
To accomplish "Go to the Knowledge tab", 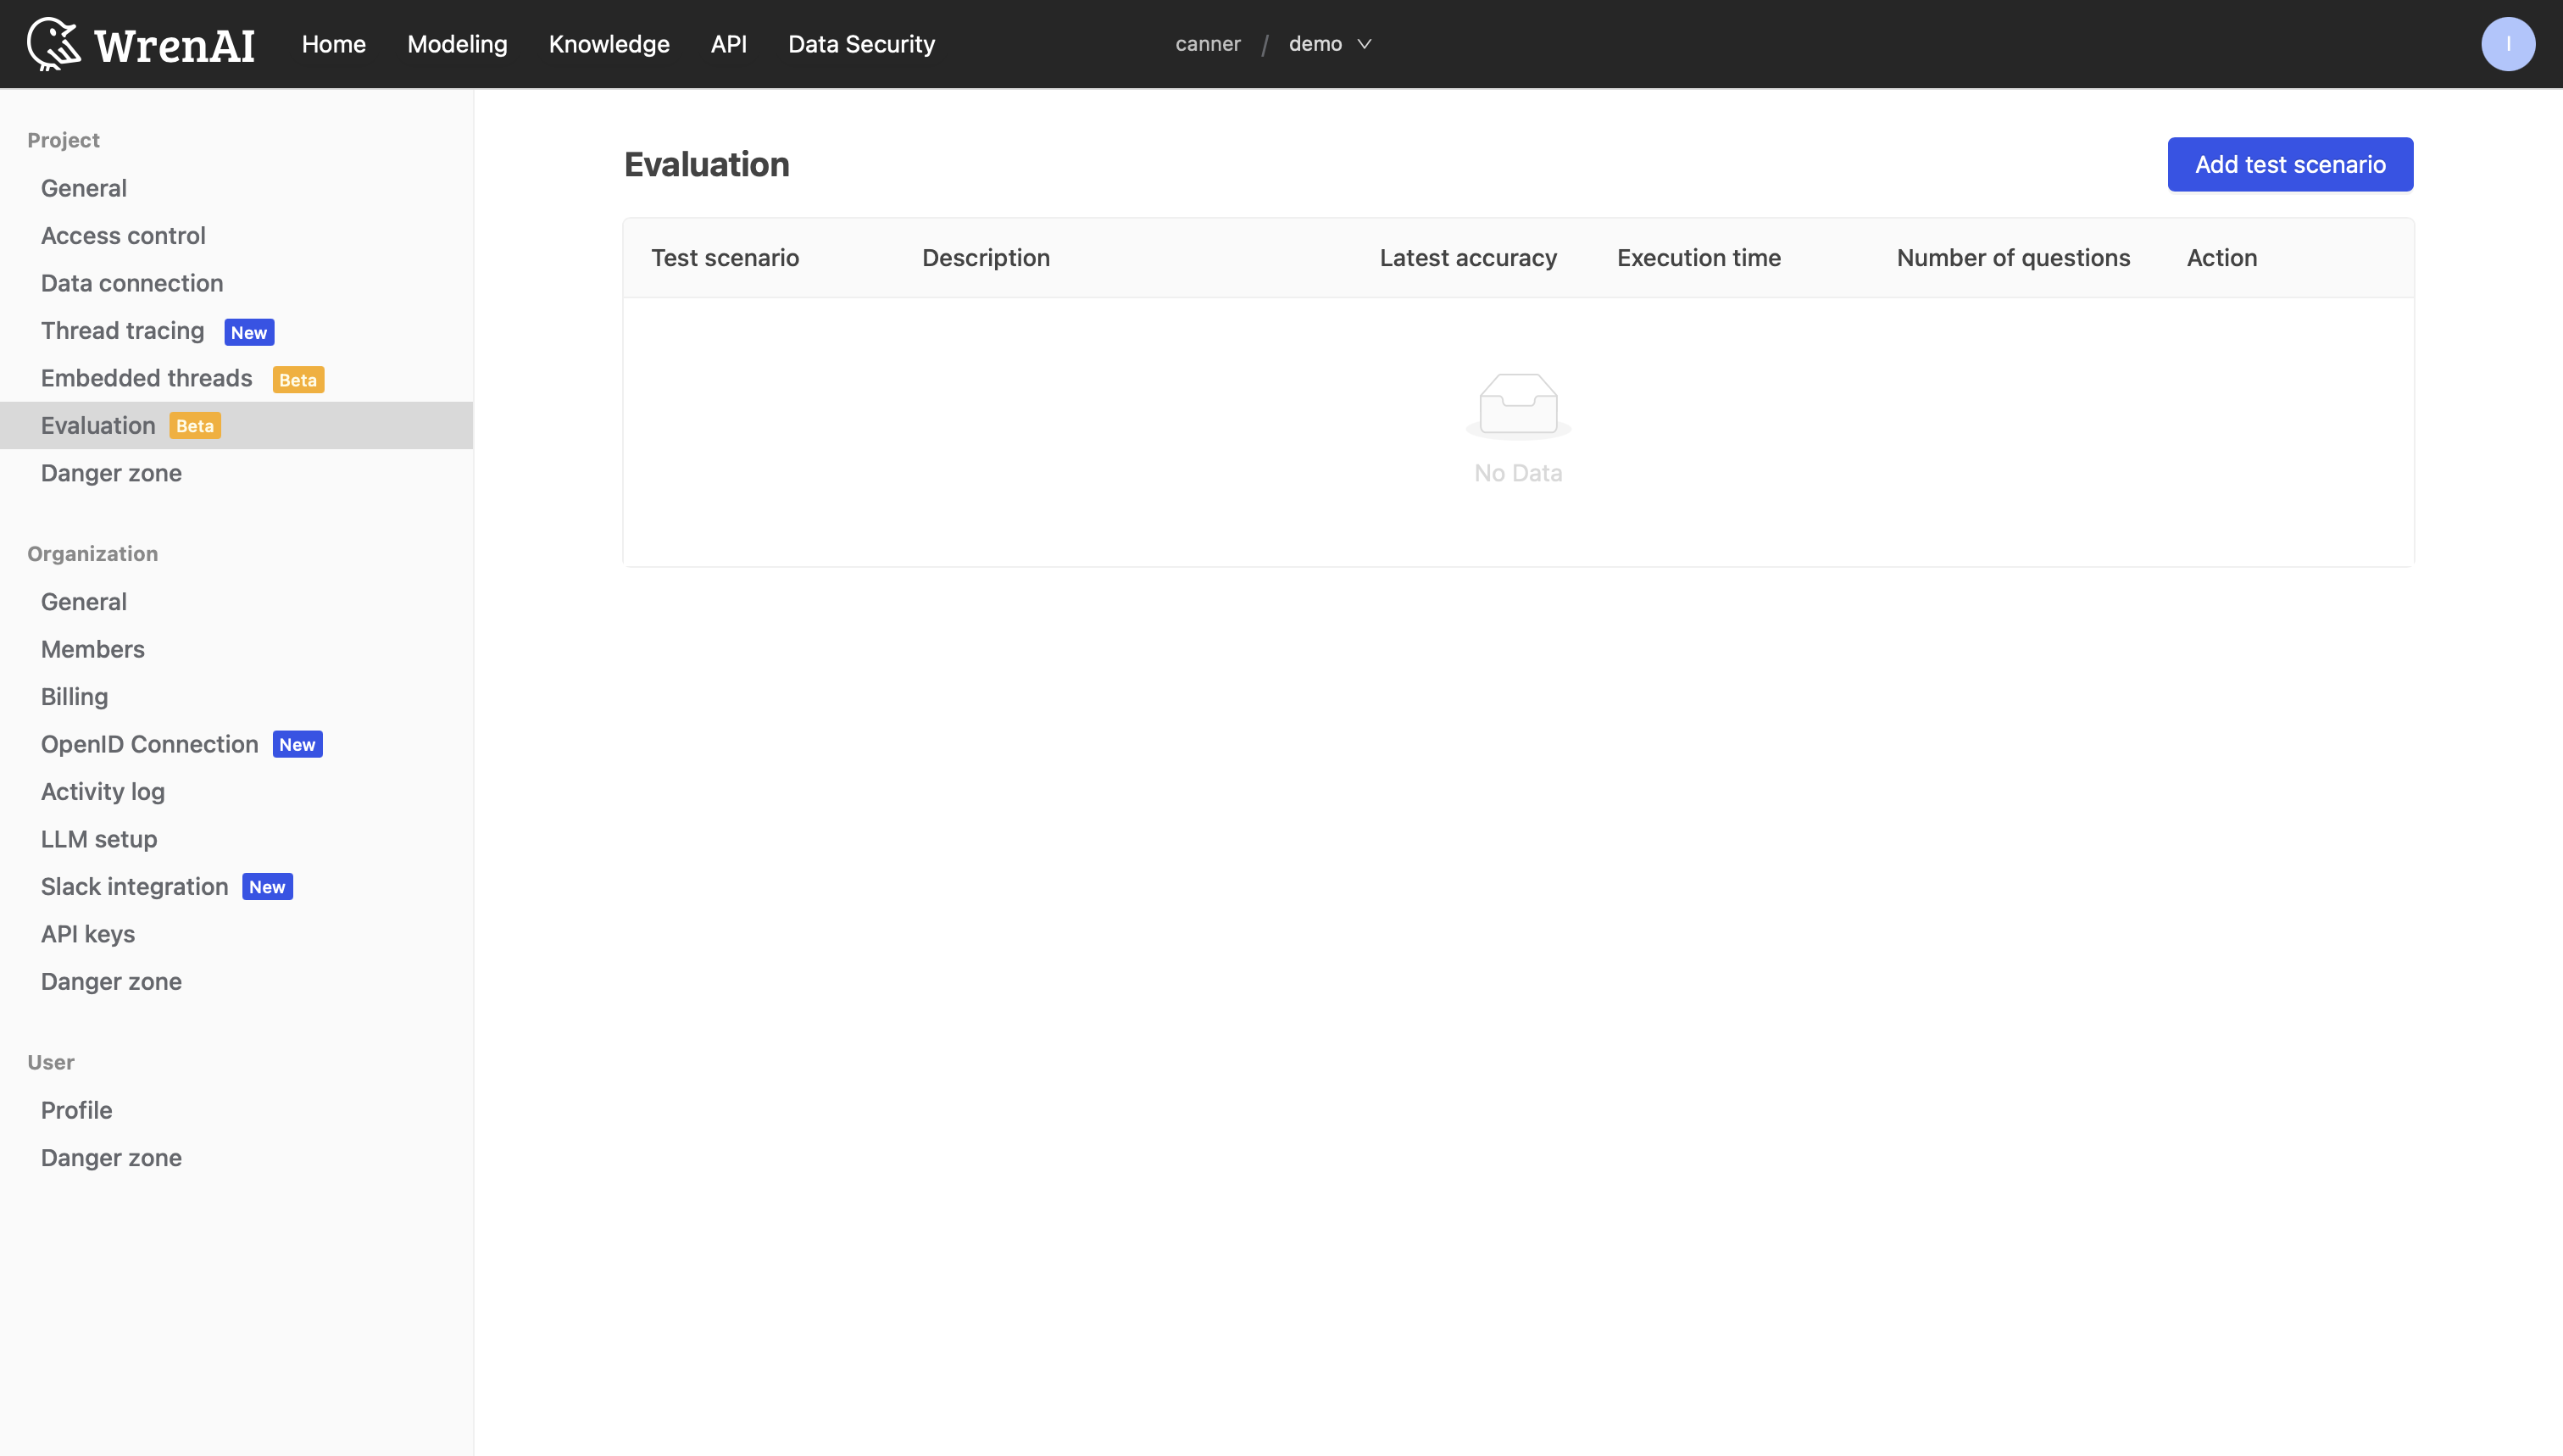I will (608, 44).
